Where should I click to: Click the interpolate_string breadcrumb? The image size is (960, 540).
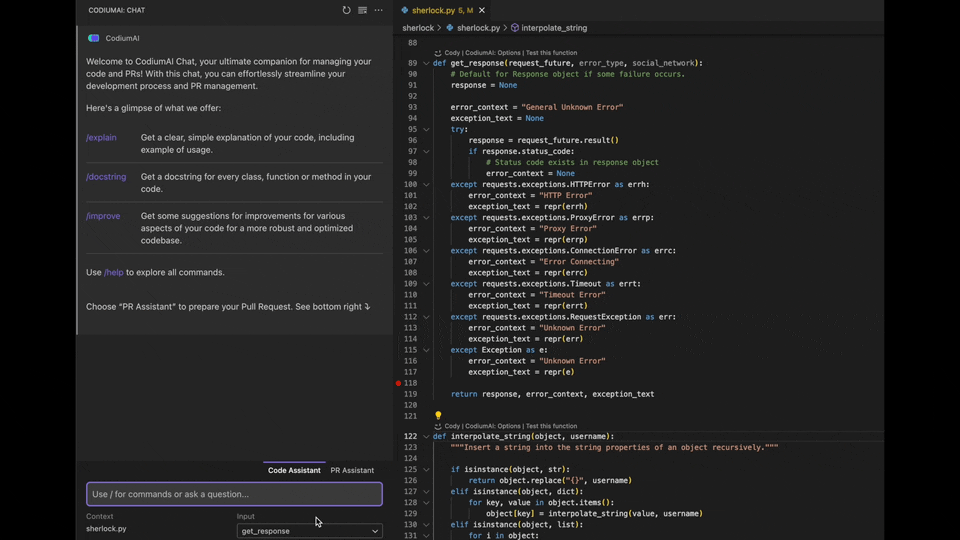coord(554,28)
